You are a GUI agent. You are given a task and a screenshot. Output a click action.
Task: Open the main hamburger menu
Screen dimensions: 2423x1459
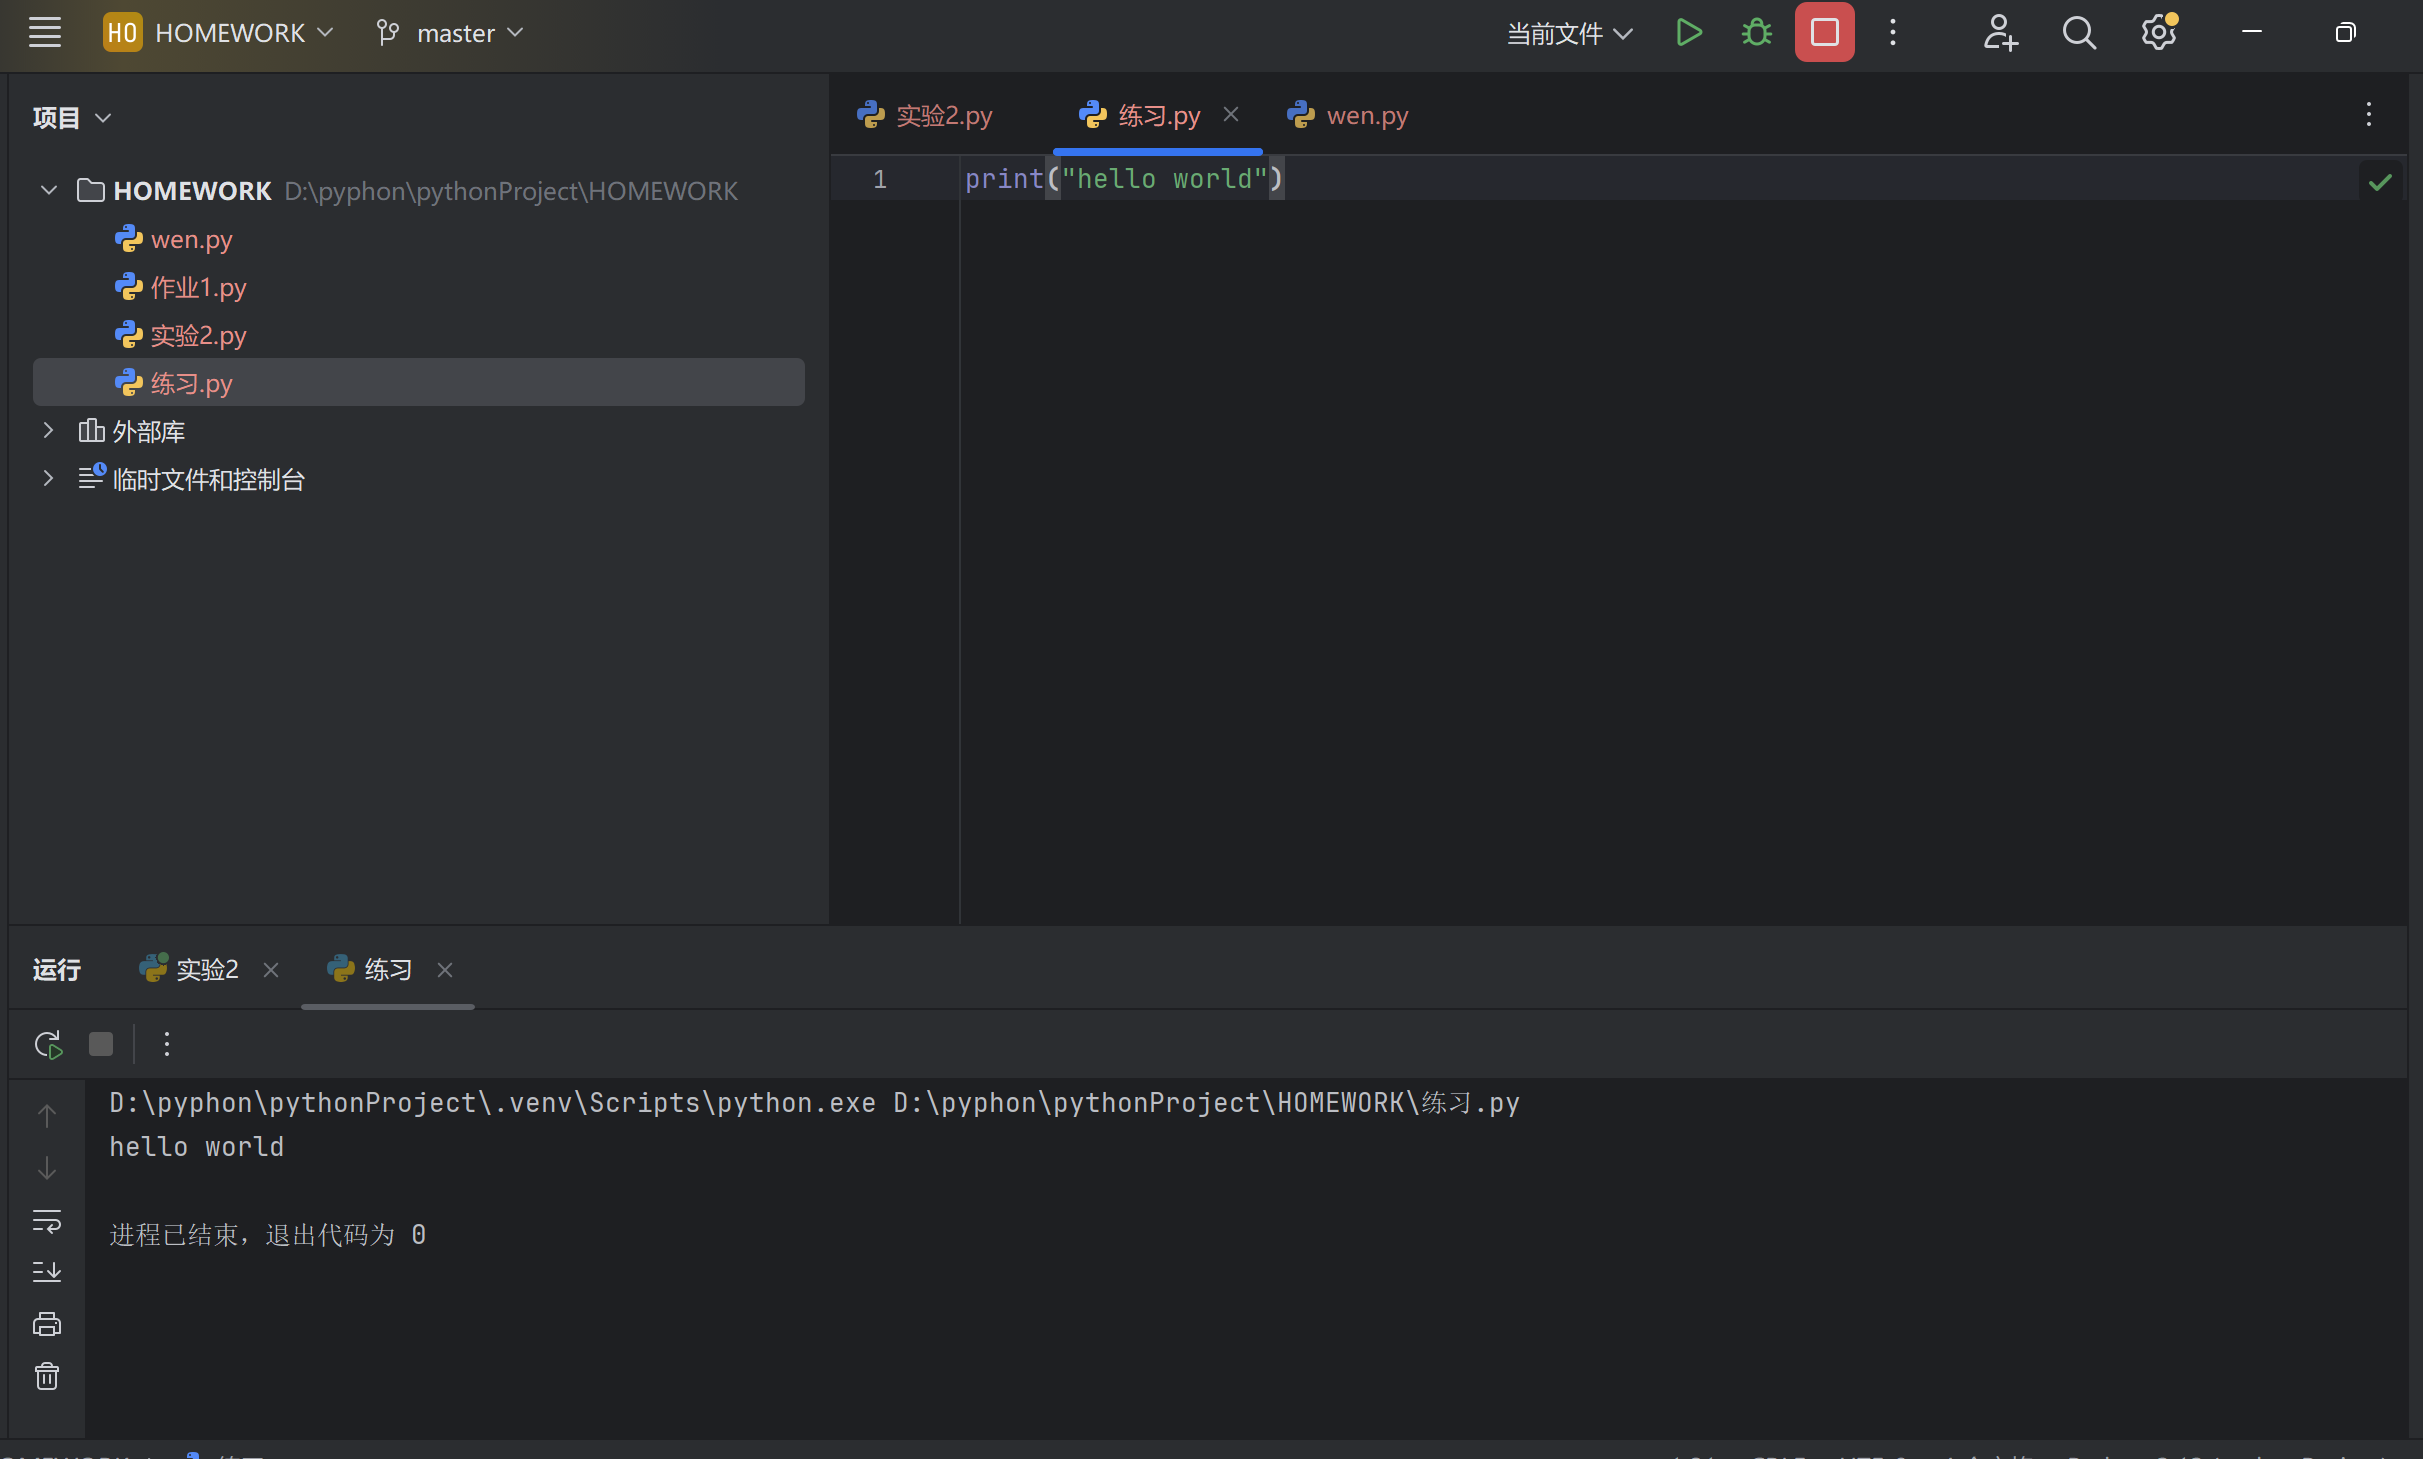point(45,33)
